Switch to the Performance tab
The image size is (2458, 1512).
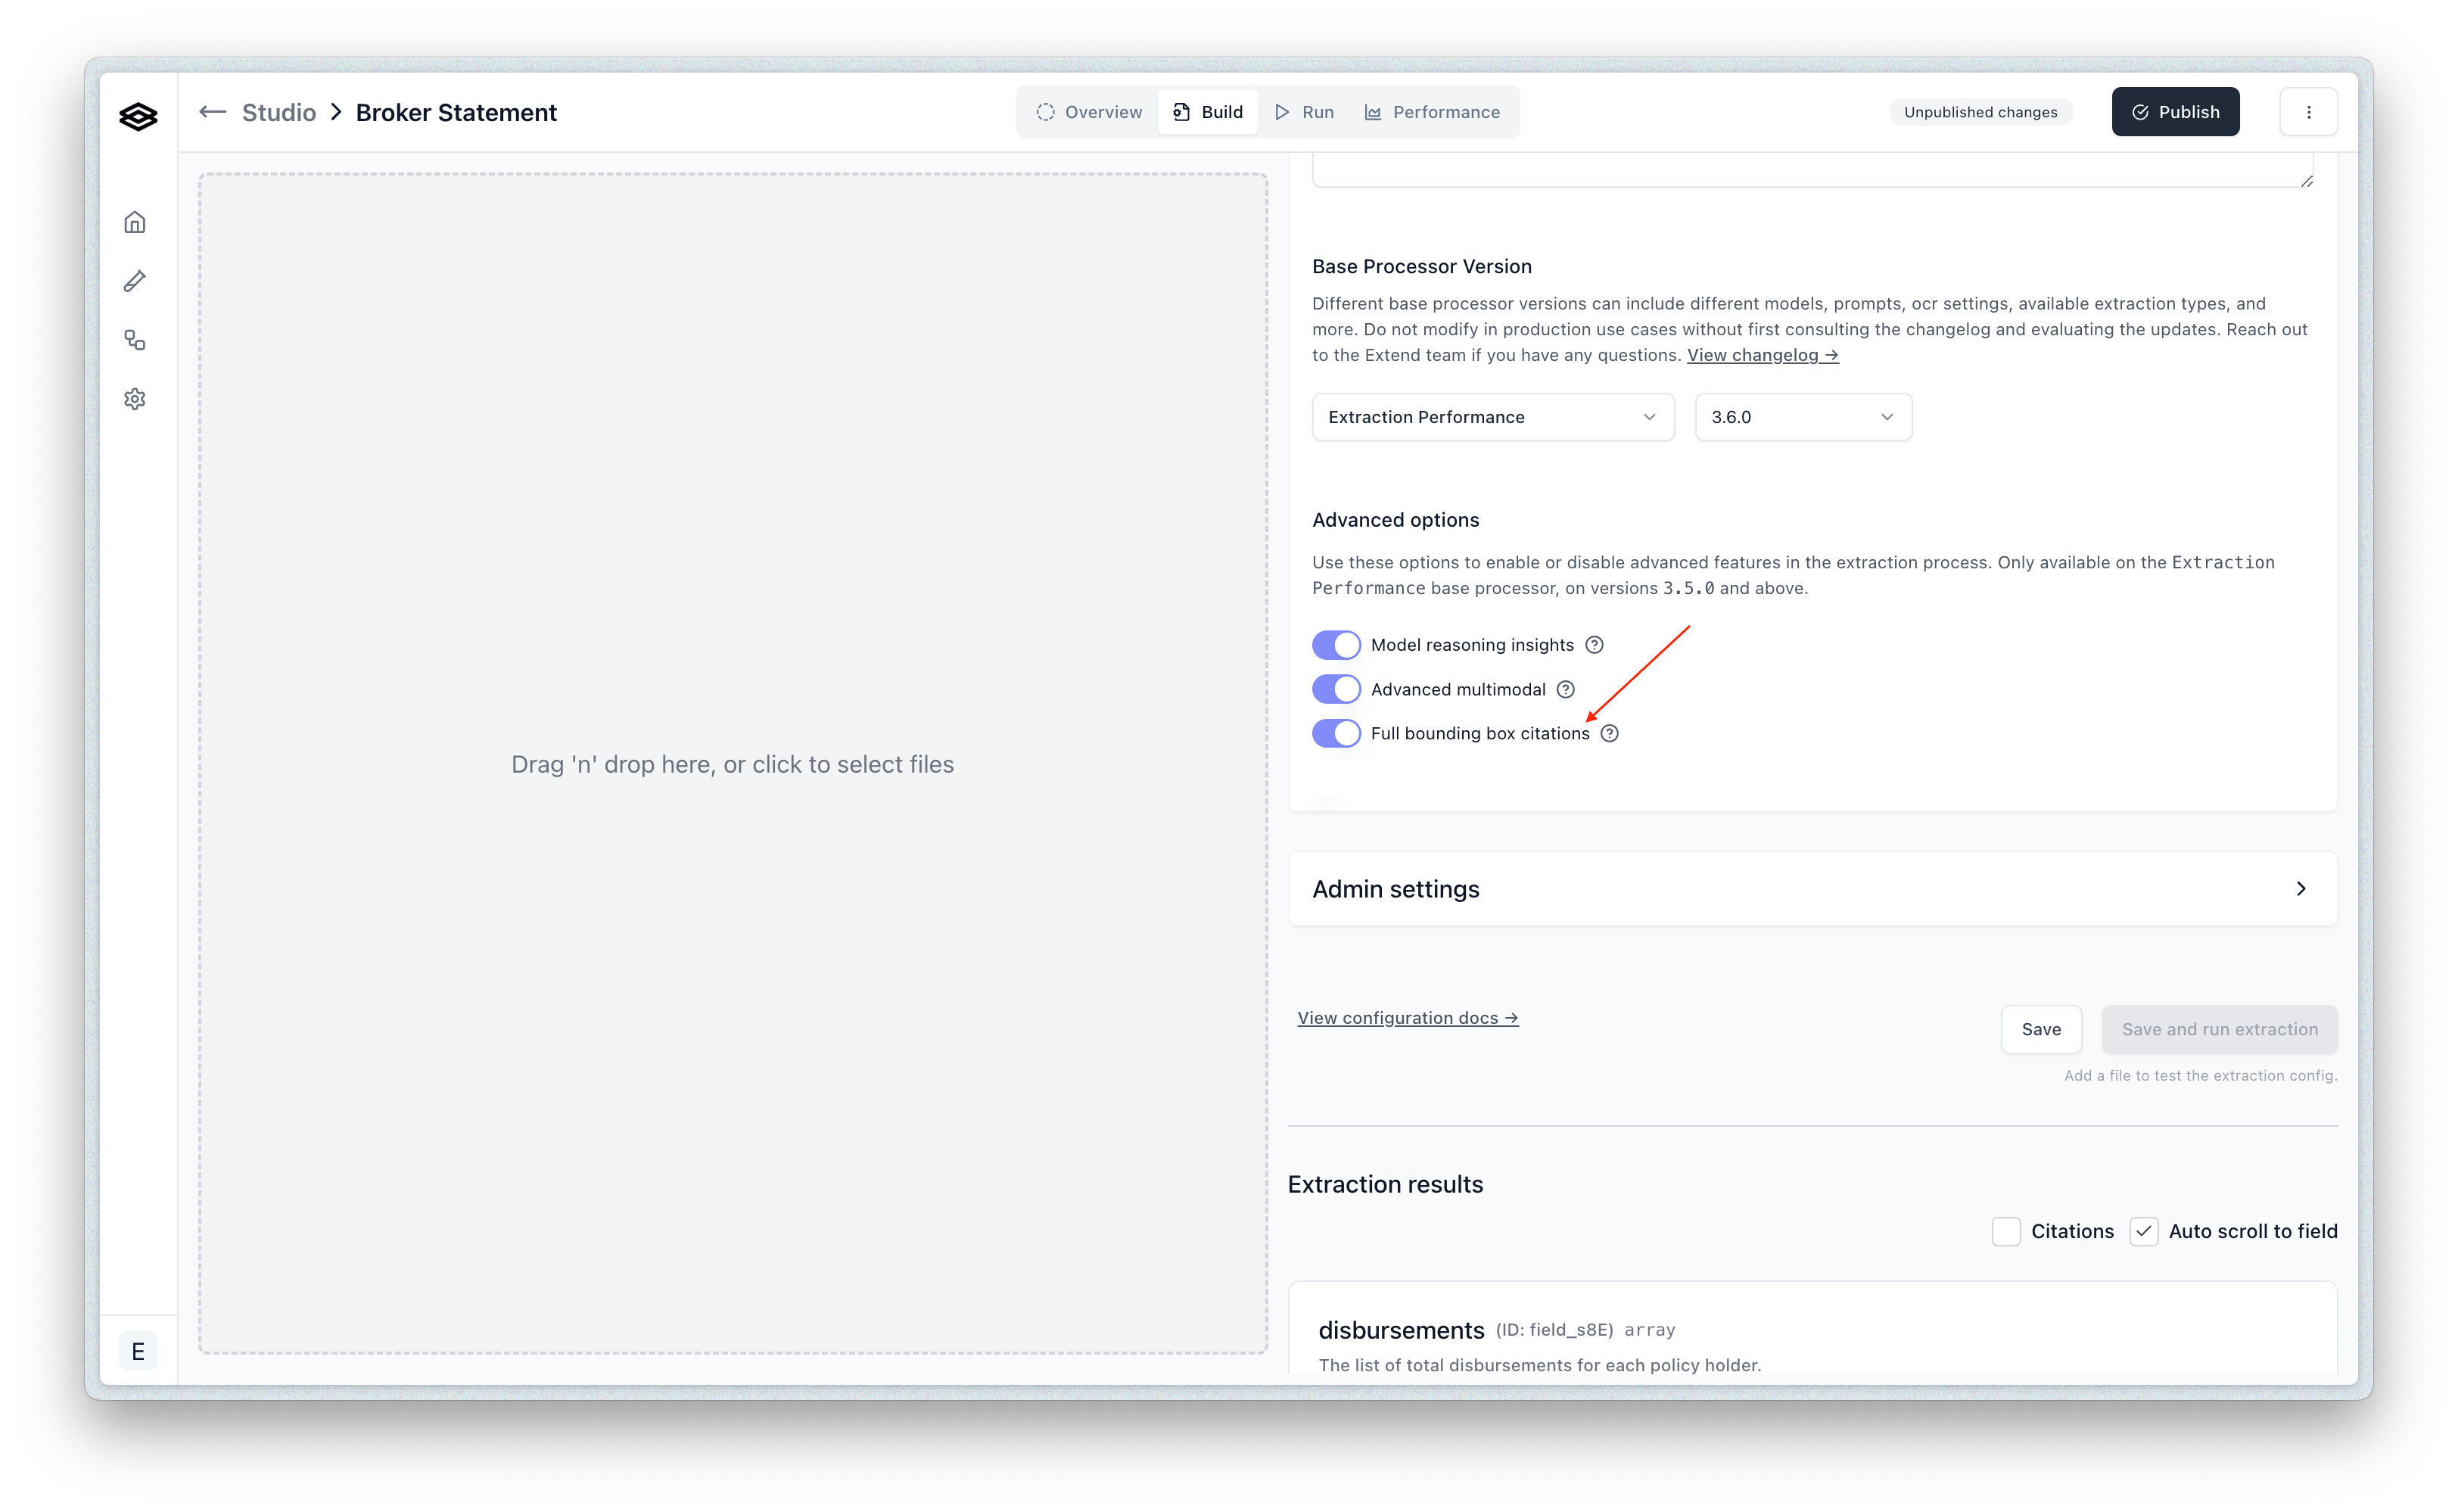point(1432,112)
